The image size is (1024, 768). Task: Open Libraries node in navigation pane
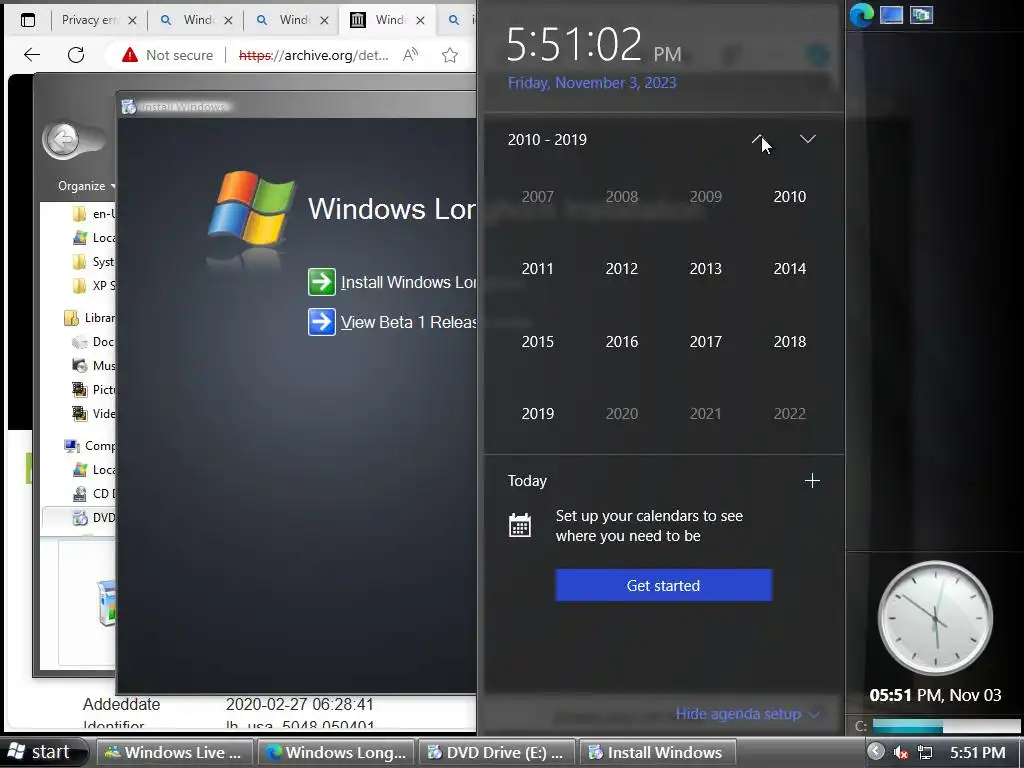89,318
